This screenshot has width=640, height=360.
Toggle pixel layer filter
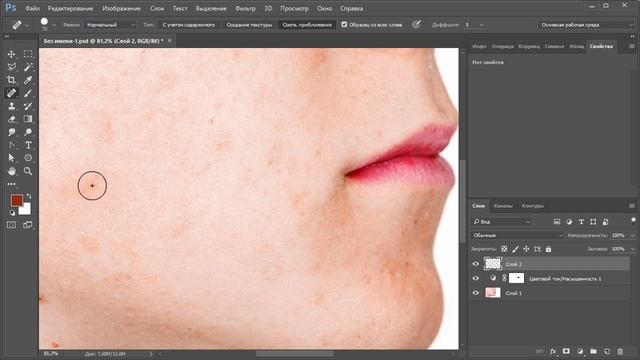pos(557,222)
